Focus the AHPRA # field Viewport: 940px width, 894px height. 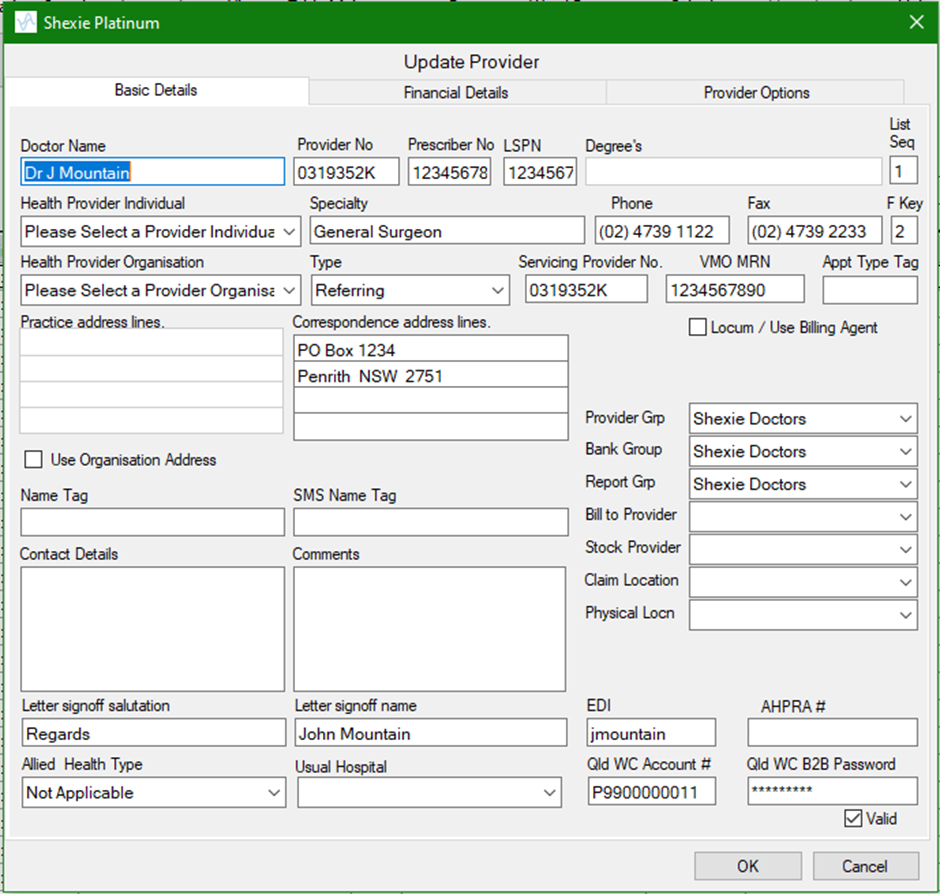click(x=832, y=732)
